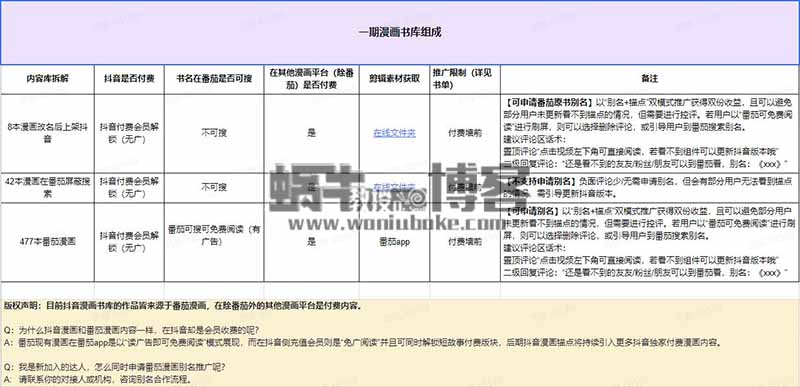Viewport: 800px width, 387px height.
Task: Select the 推广限制（详见书单）header cell
Action: coord(465,80)
